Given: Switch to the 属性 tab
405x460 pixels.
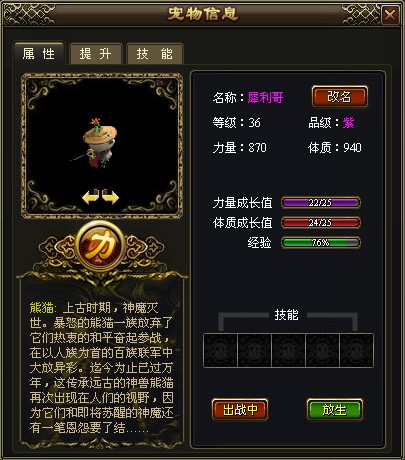Looking at the screenshot, I should coord(39,53).
